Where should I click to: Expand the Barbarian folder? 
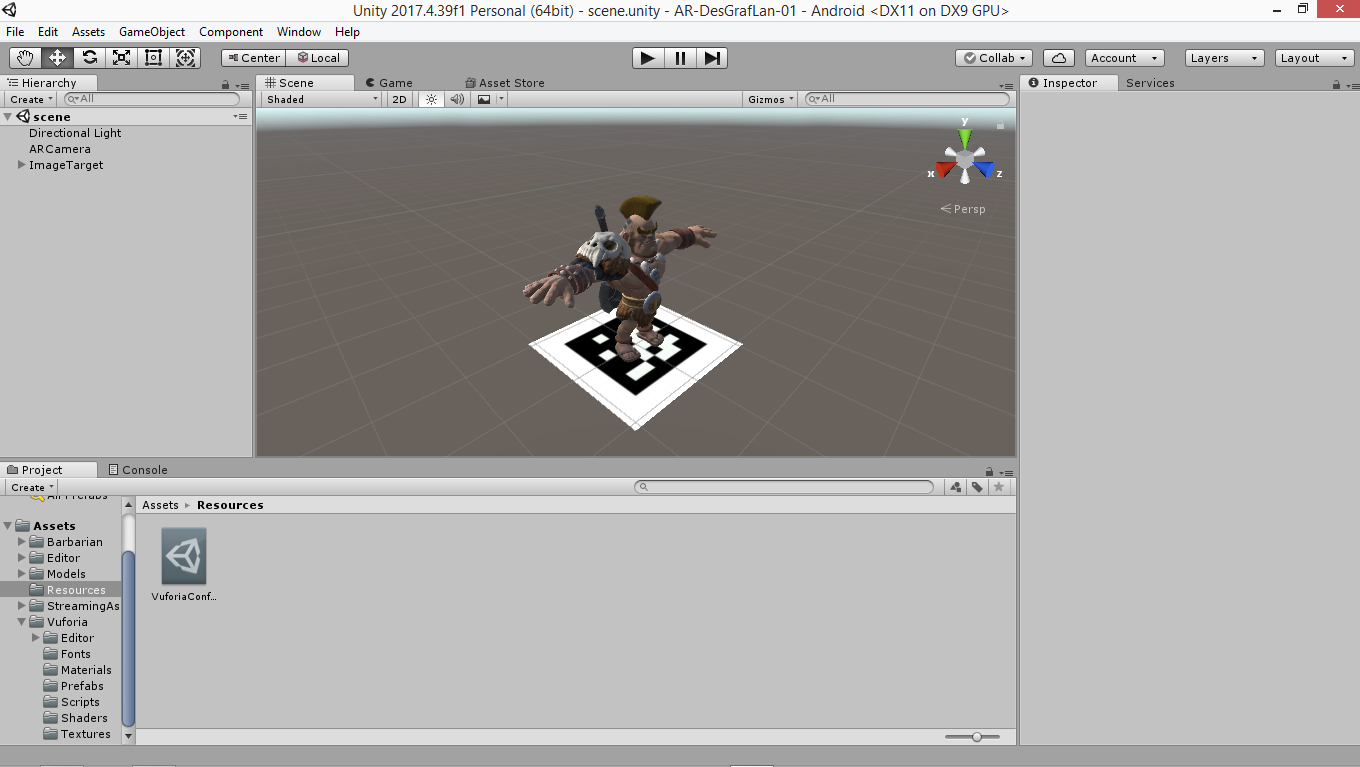click(x=22, y=542)
